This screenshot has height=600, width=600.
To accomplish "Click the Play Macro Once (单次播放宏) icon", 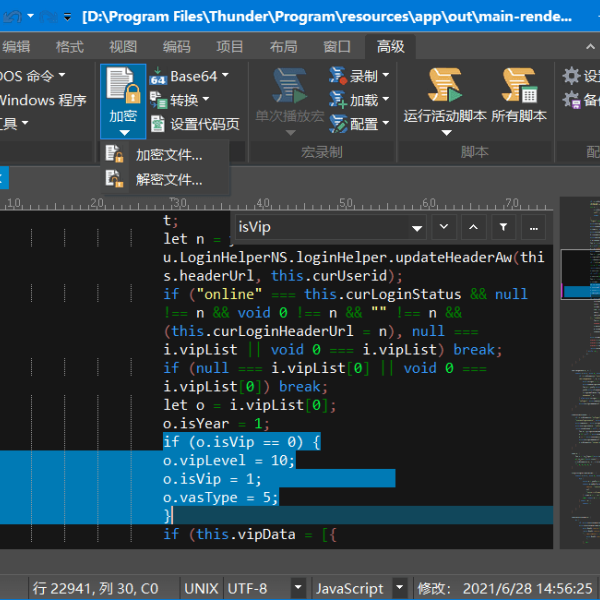I will pos(290,86).
